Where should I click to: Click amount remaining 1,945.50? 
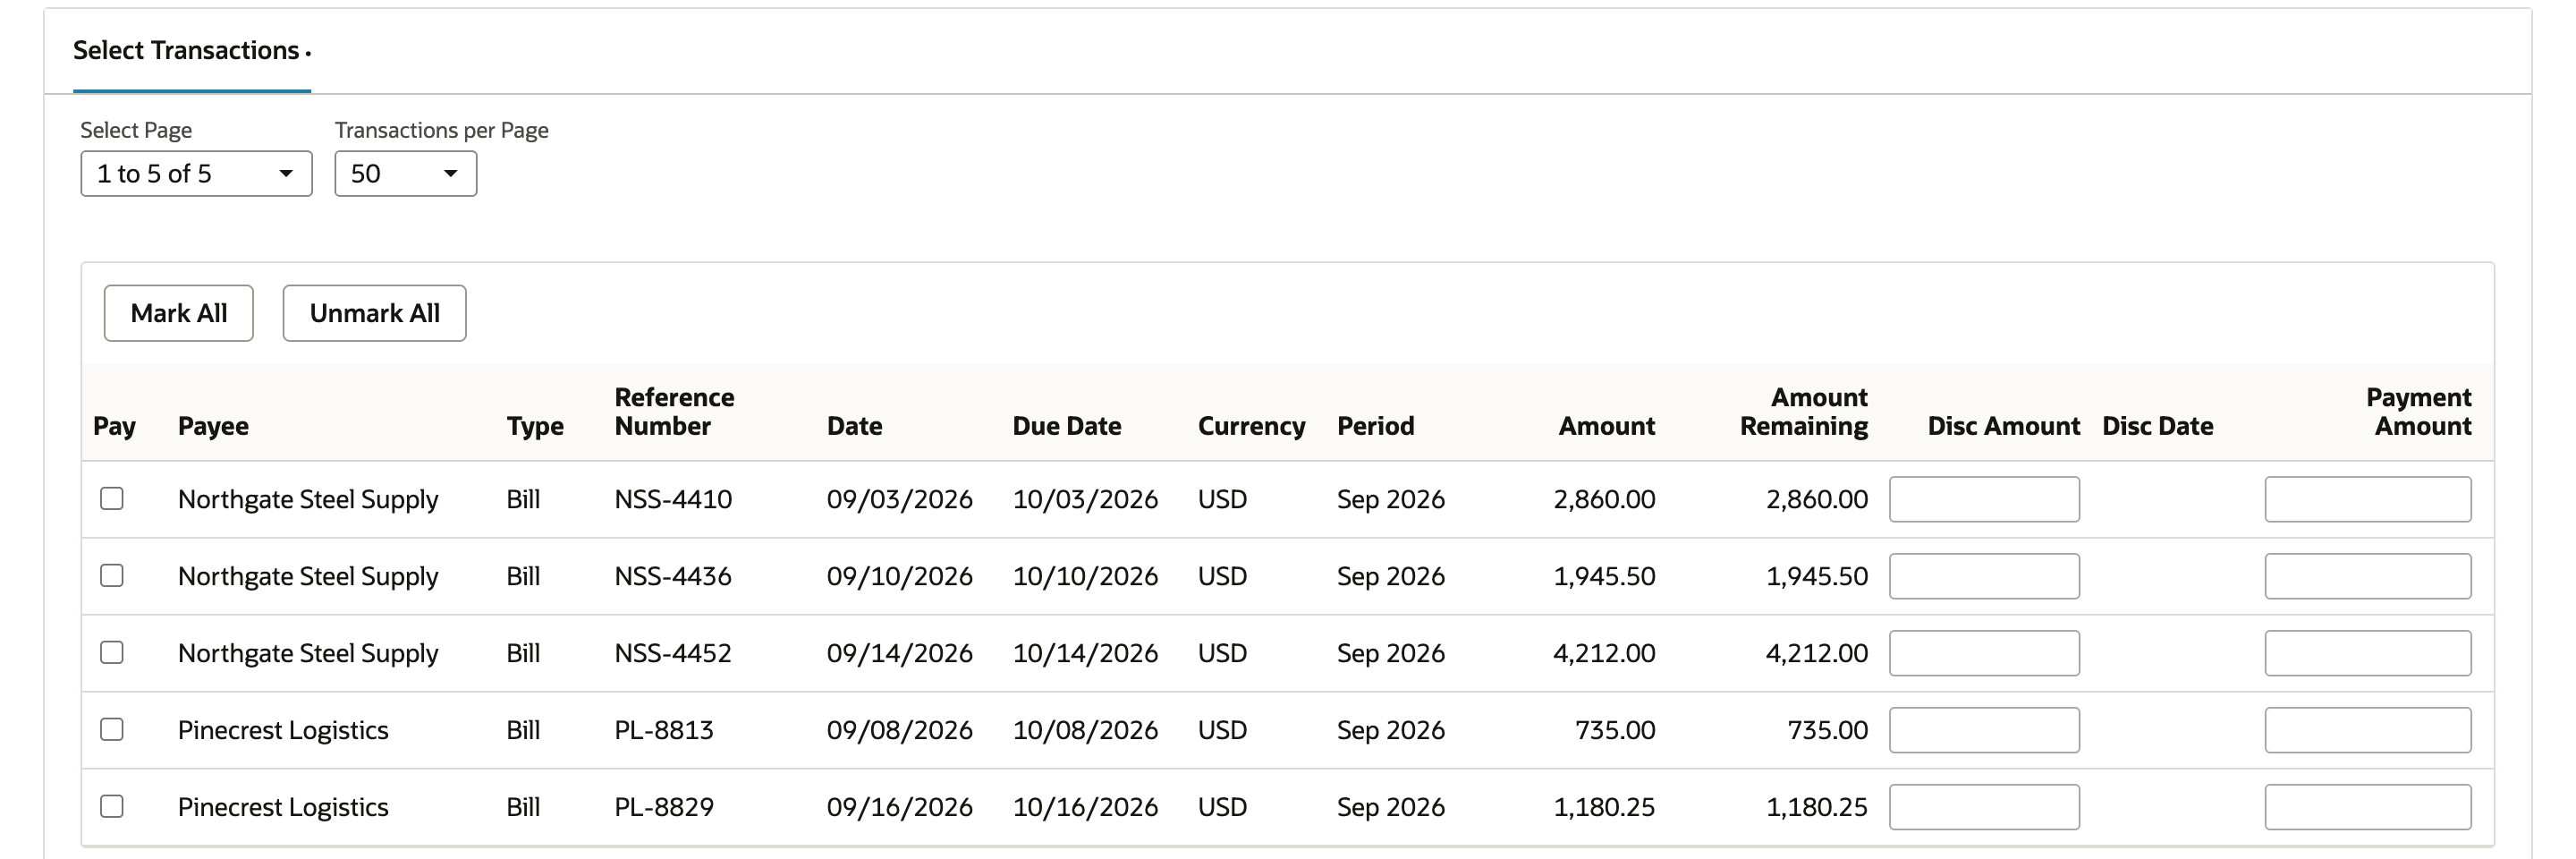(1817, 576)
